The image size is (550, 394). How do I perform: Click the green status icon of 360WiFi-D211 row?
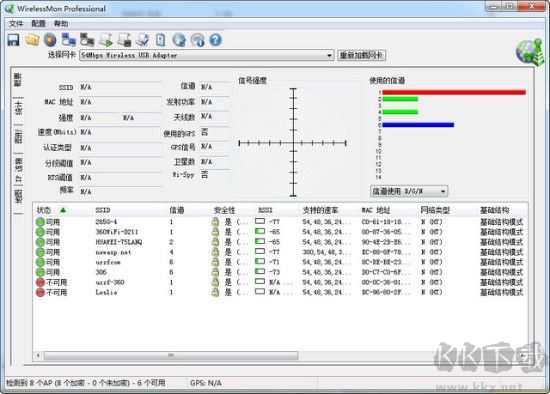point(40,232)
